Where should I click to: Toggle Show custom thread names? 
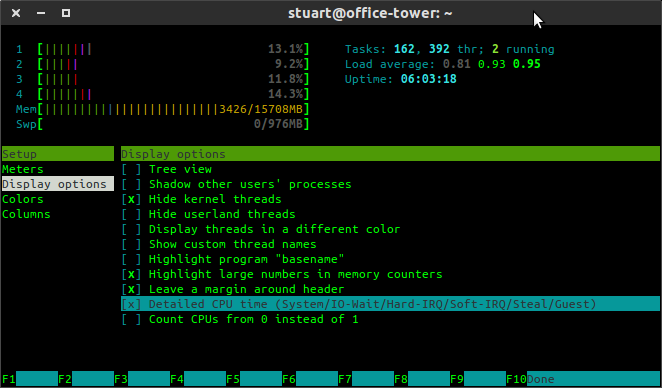click(x=131, y=244)
